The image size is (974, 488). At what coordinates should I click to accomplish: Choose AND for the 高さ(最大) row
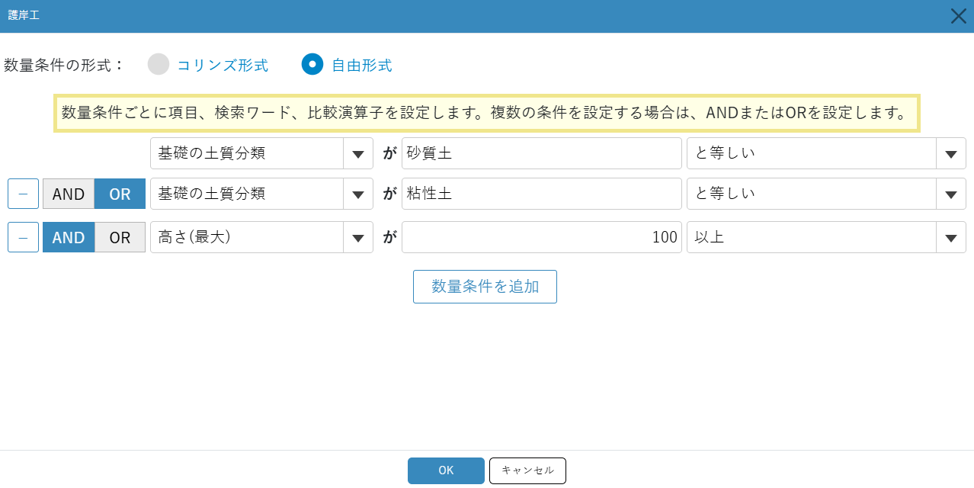(x=68, y=237)
